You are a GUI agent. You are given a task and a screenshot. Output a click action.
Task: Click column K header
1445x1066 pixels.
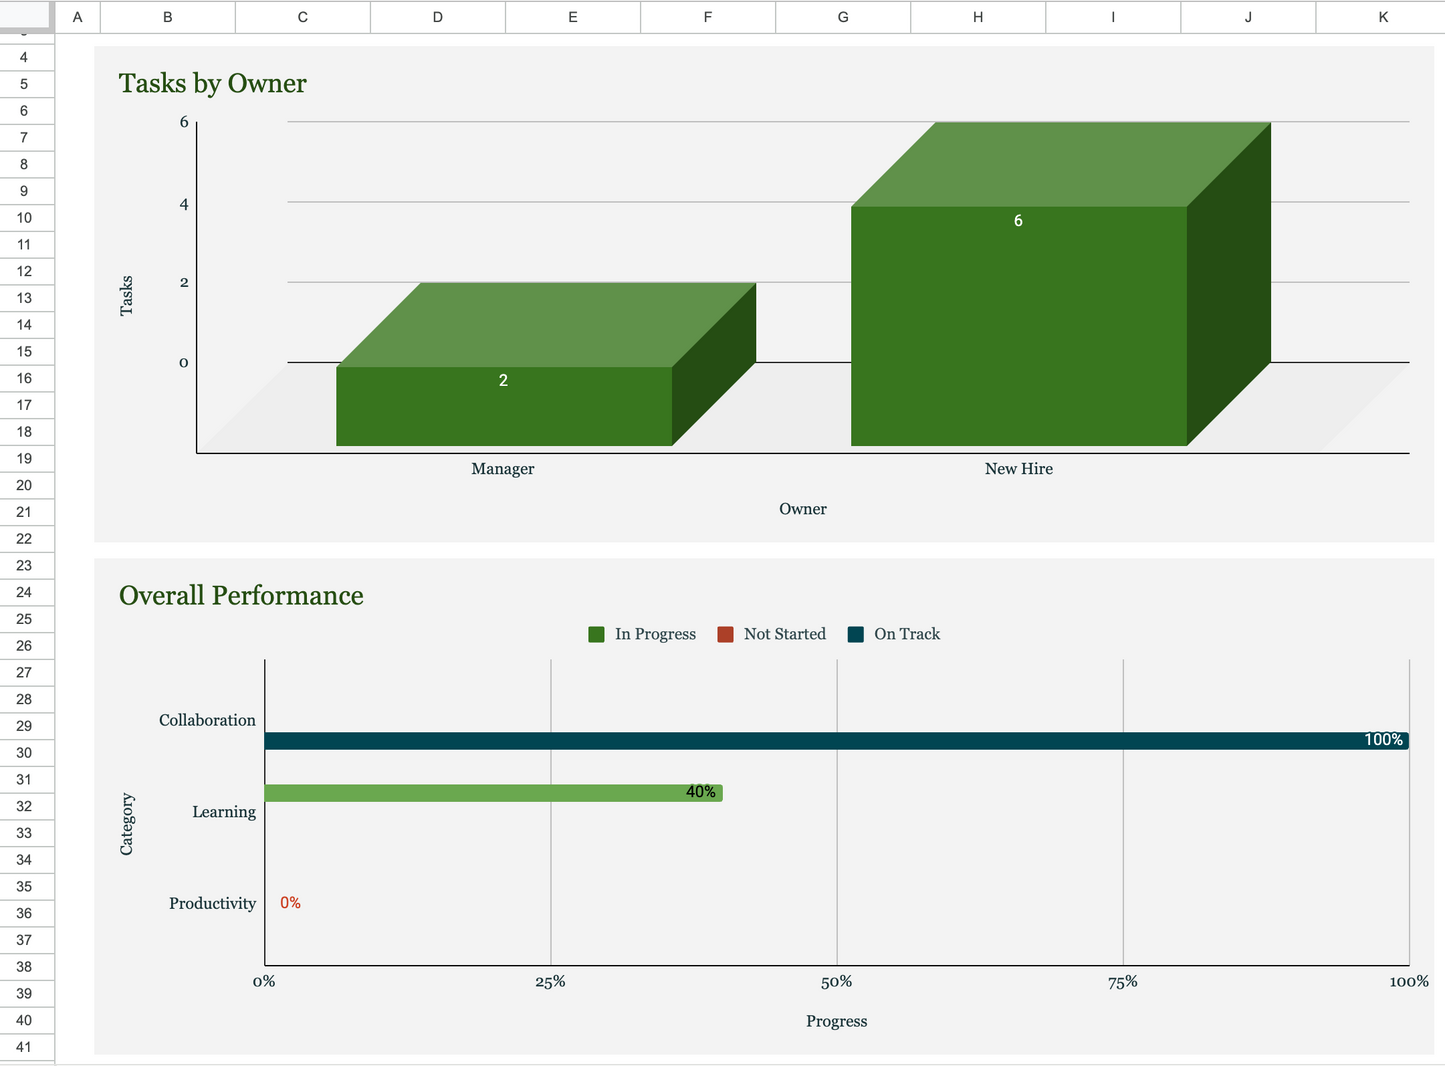point(1382,17)
